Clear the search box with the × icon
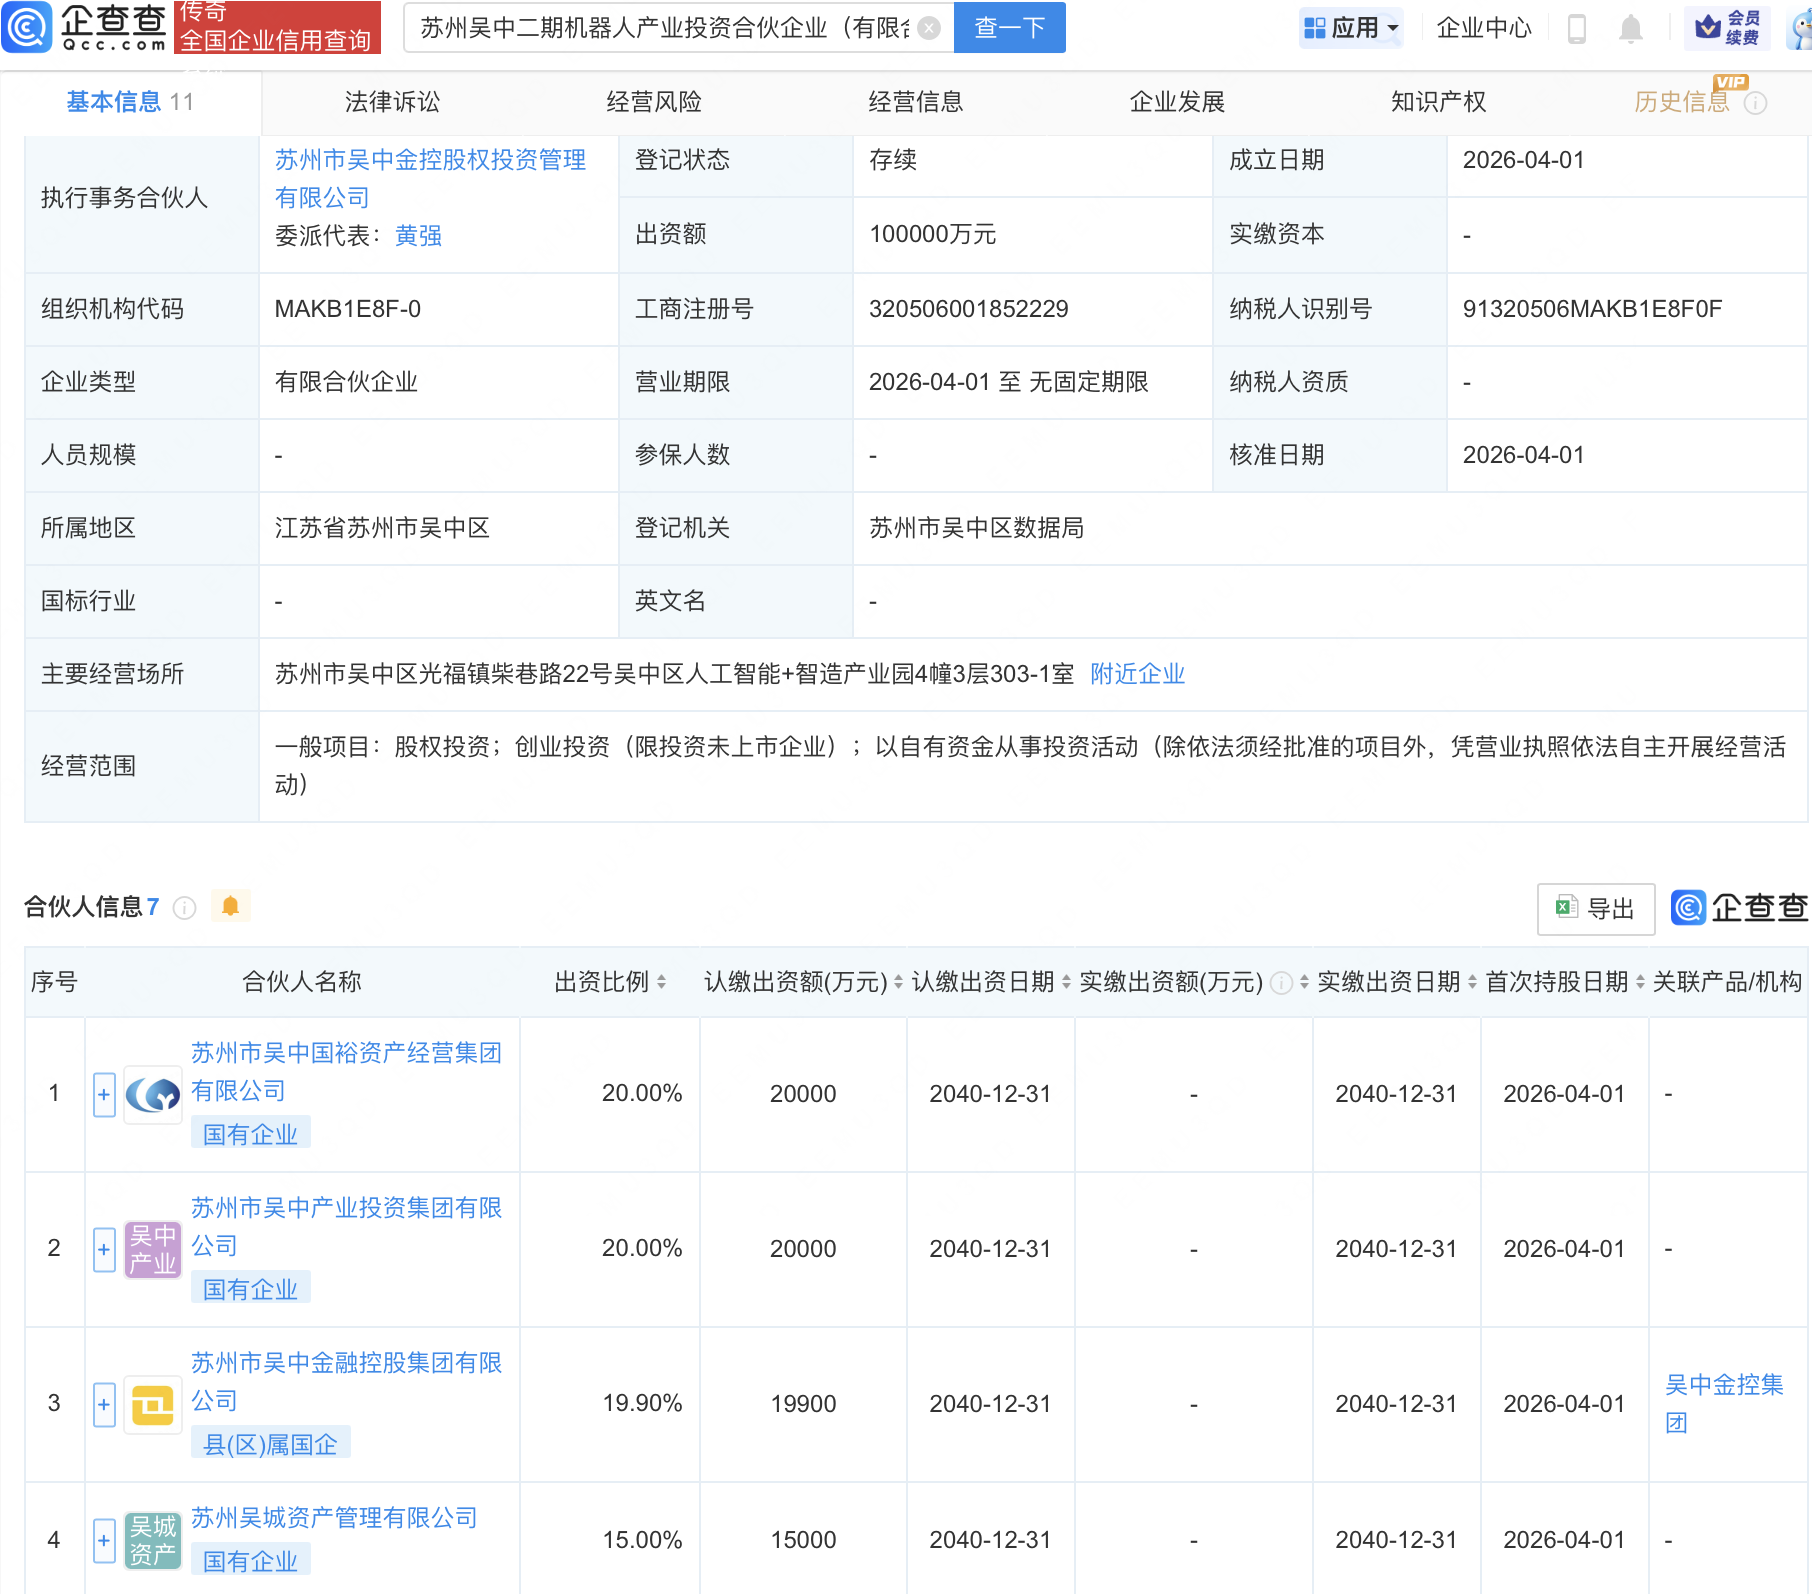The height and width of the screenshot is (1594, 1812). coord(928,28)
